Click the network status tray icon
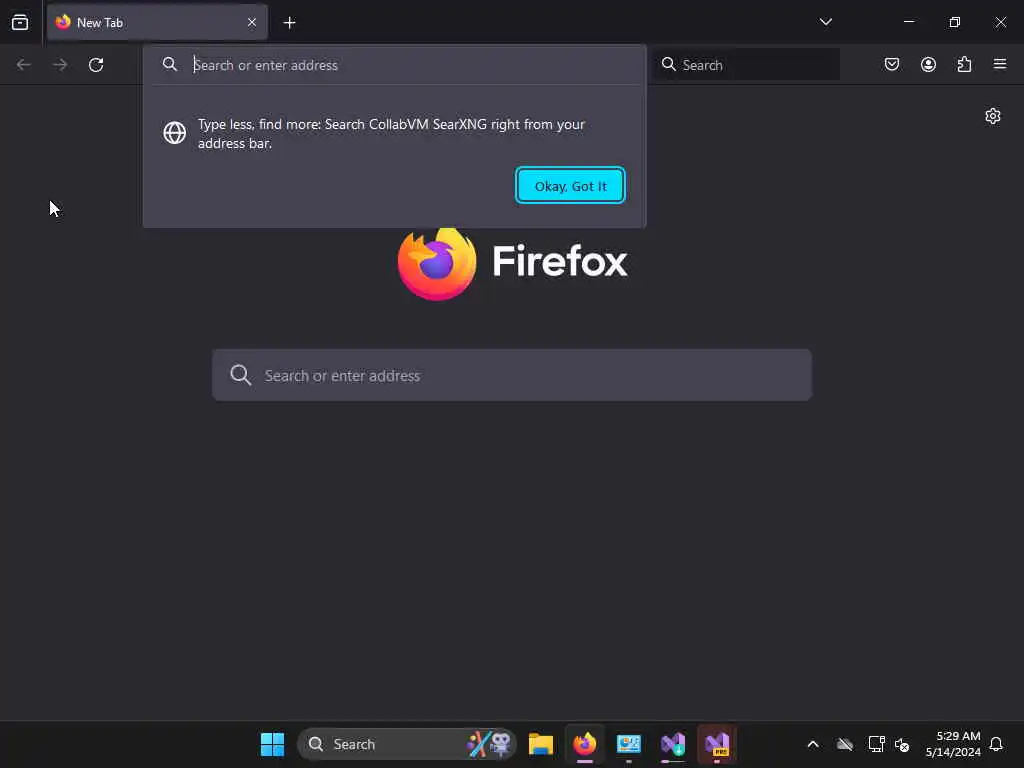Image resolution: width=1024 pixels, height=768 pixels. tap(876, 744)
